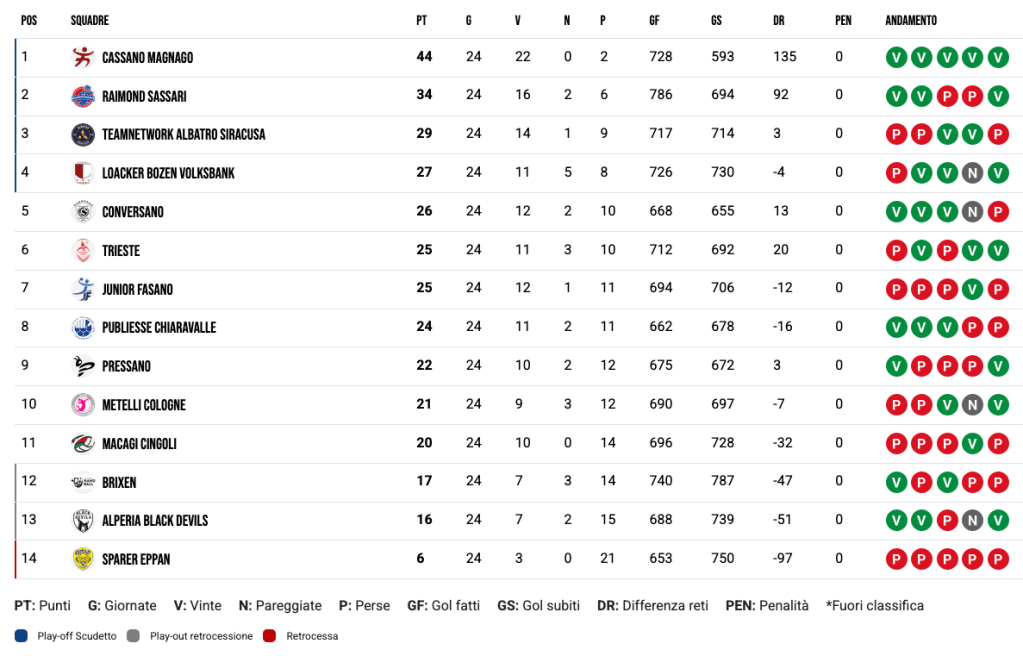This screenshot has width=1023, height=656.
Task: Click the gray N badge for Conversano
Action: 971,212
